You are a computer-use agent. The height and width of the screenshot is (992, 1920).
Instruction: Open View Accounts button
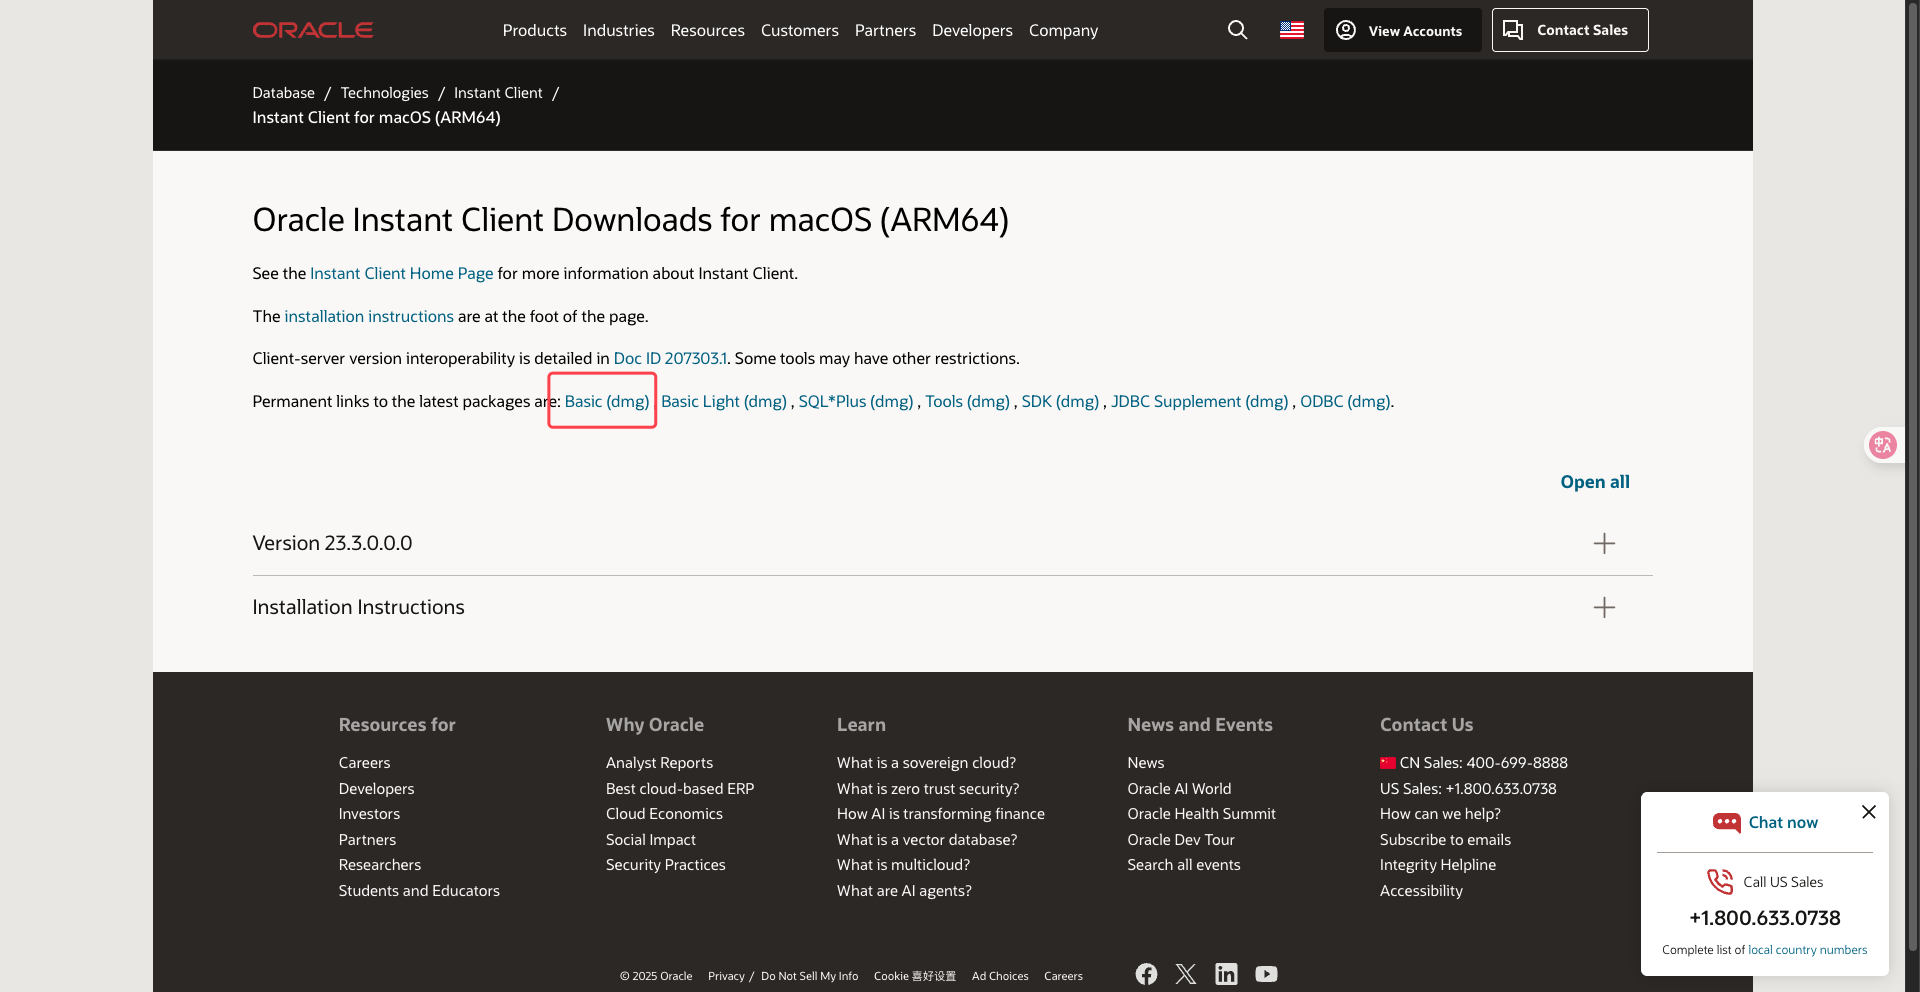(x=1402, y=30)
